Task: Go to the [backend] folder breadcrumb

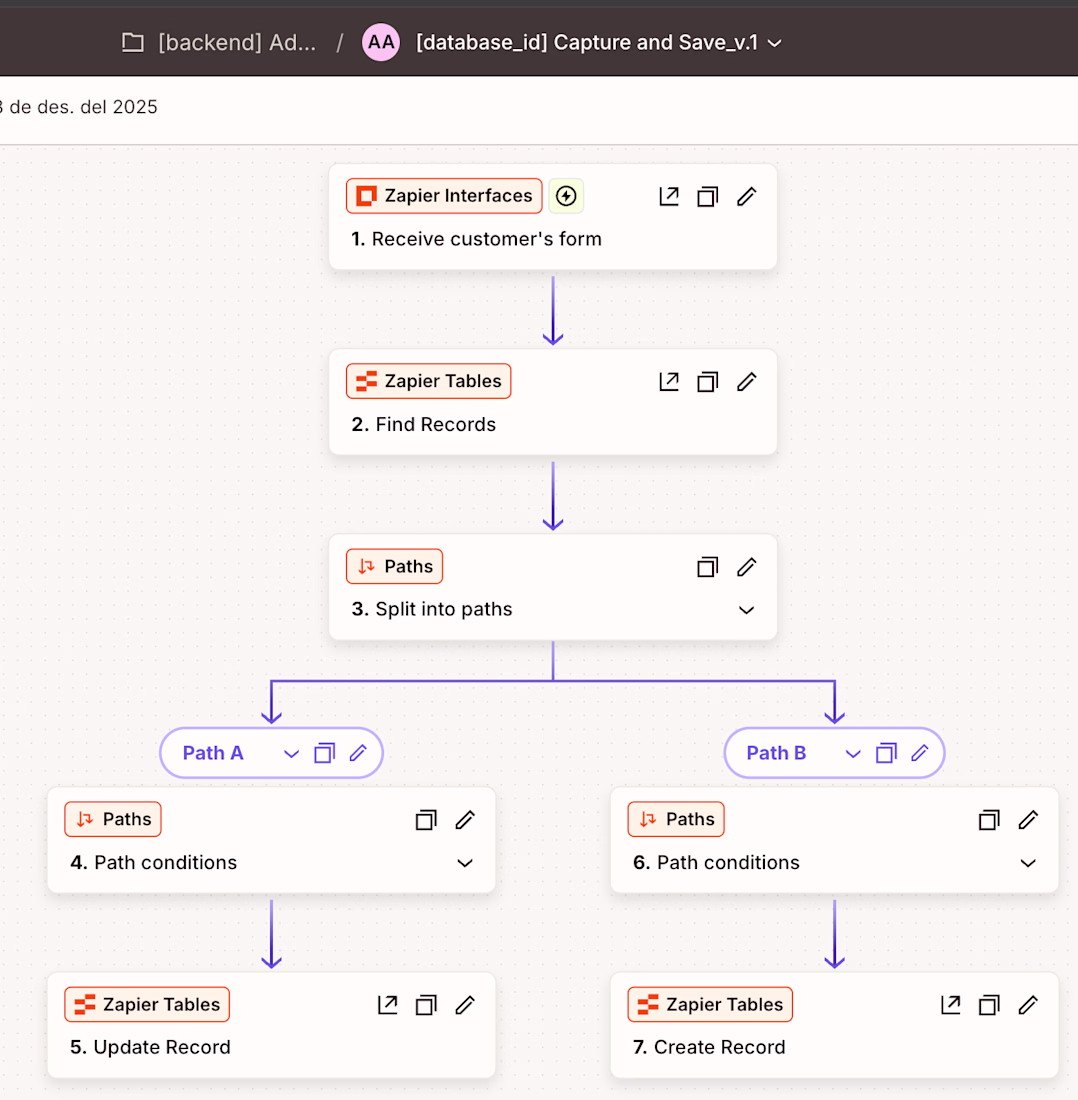Action: tap(220, 43)
